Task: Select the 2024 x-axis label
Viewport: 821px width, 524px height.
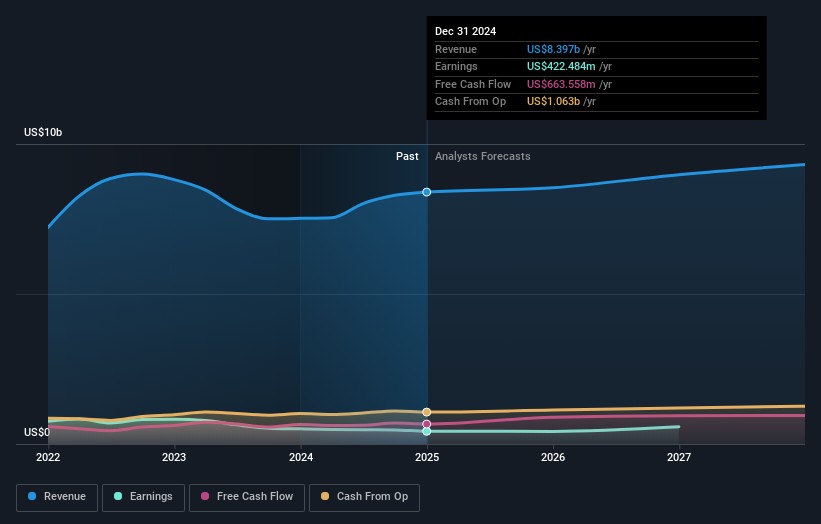Action: point(301,458)
